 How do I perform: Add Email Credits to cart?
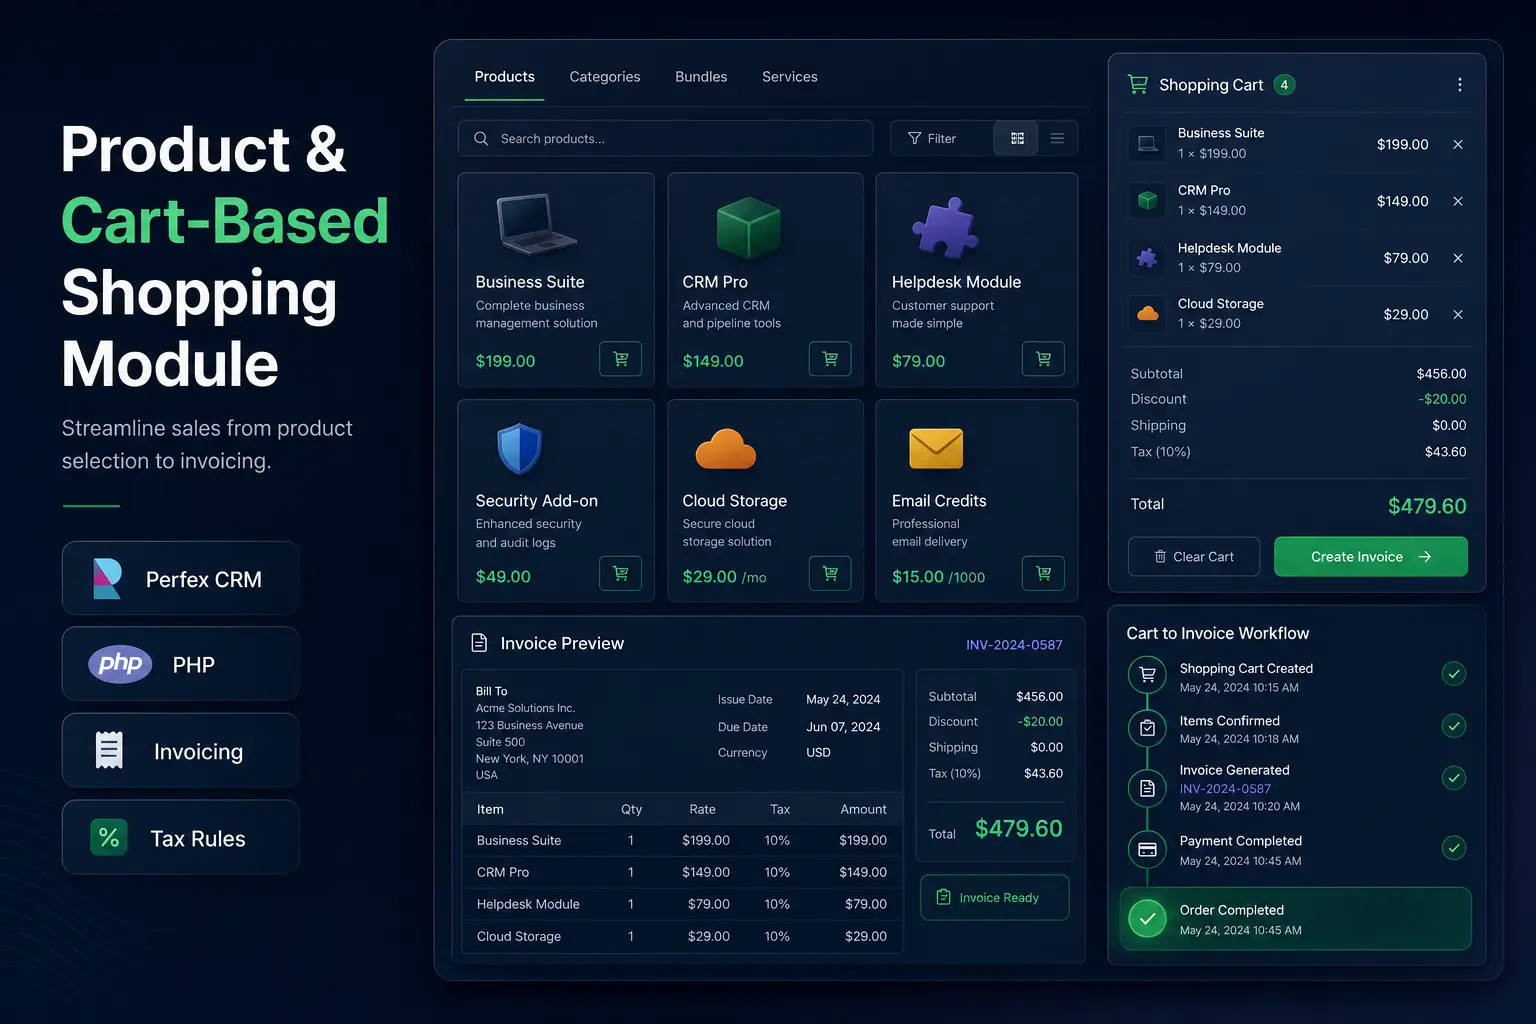pos(1043,574)
